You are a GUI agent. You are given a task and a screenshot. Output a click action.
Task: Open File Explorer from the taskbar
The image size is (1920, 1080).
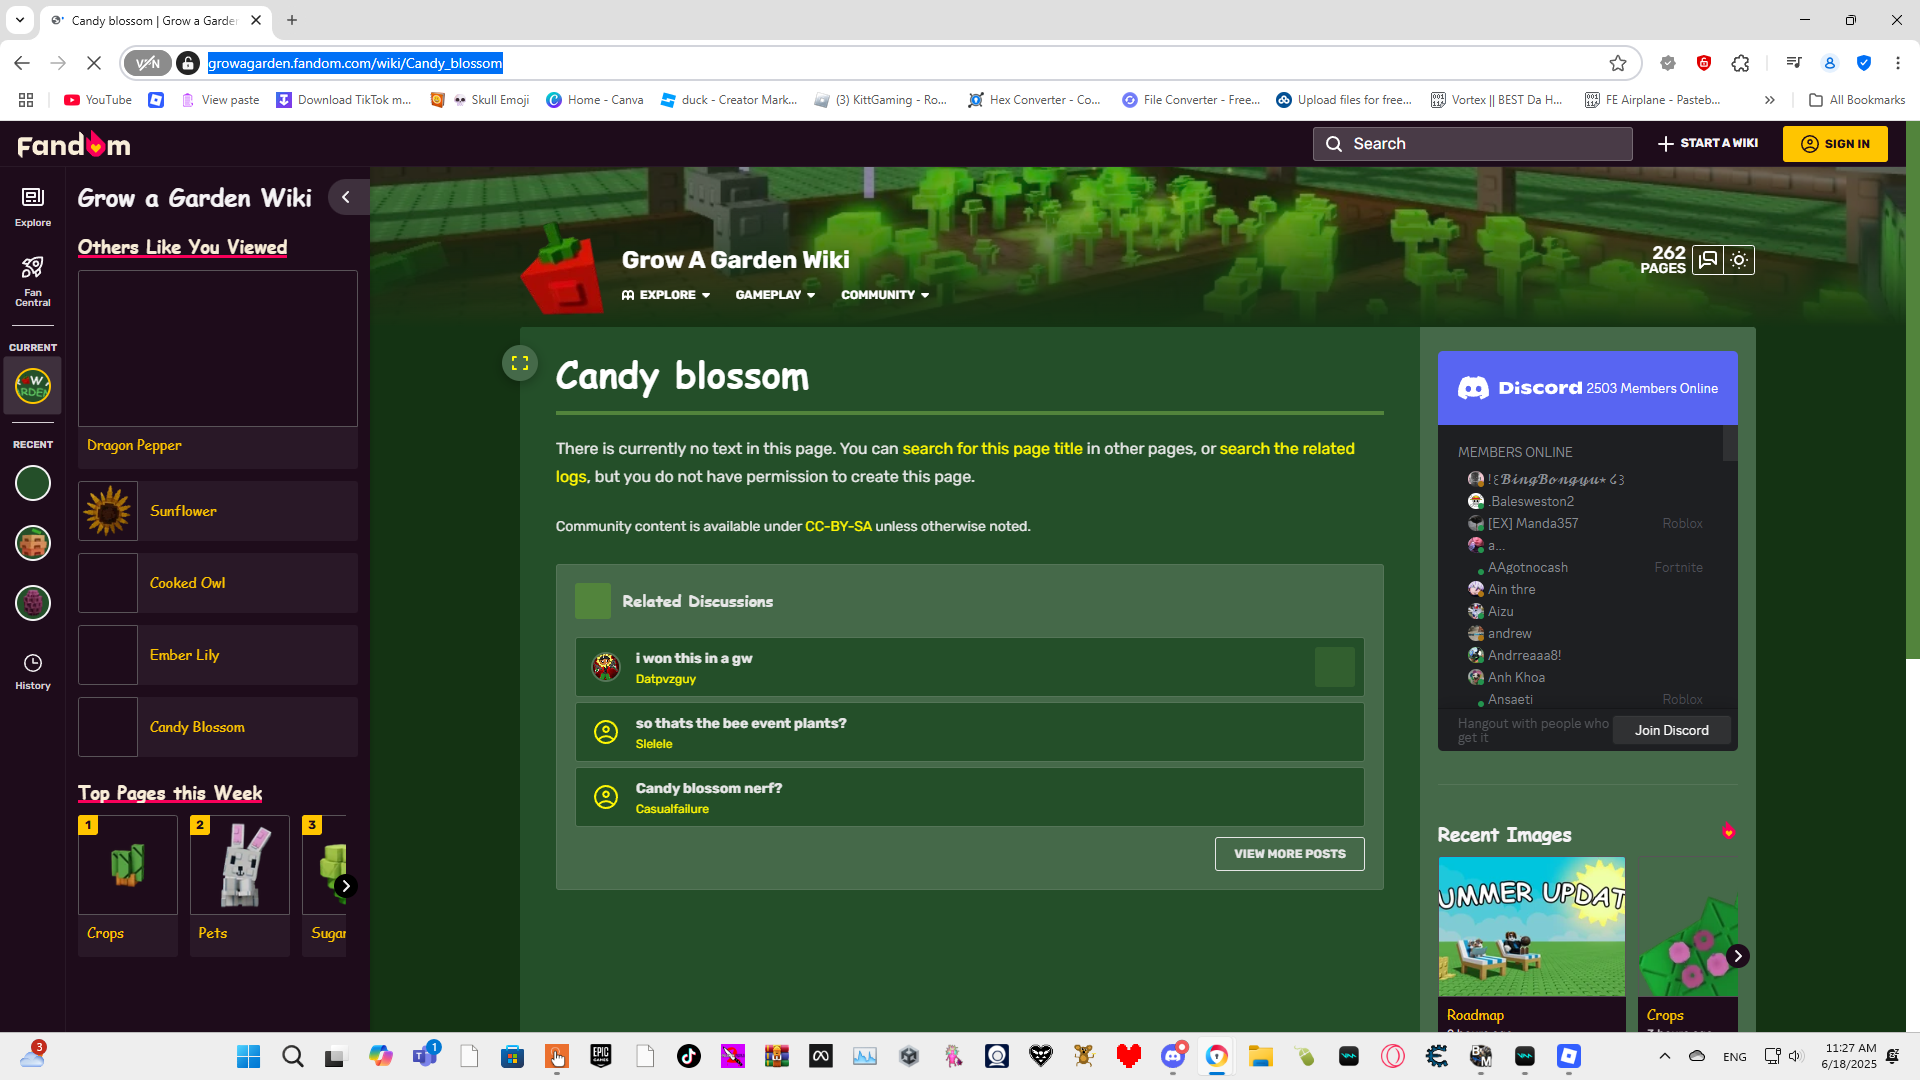click(1261, 1056)
